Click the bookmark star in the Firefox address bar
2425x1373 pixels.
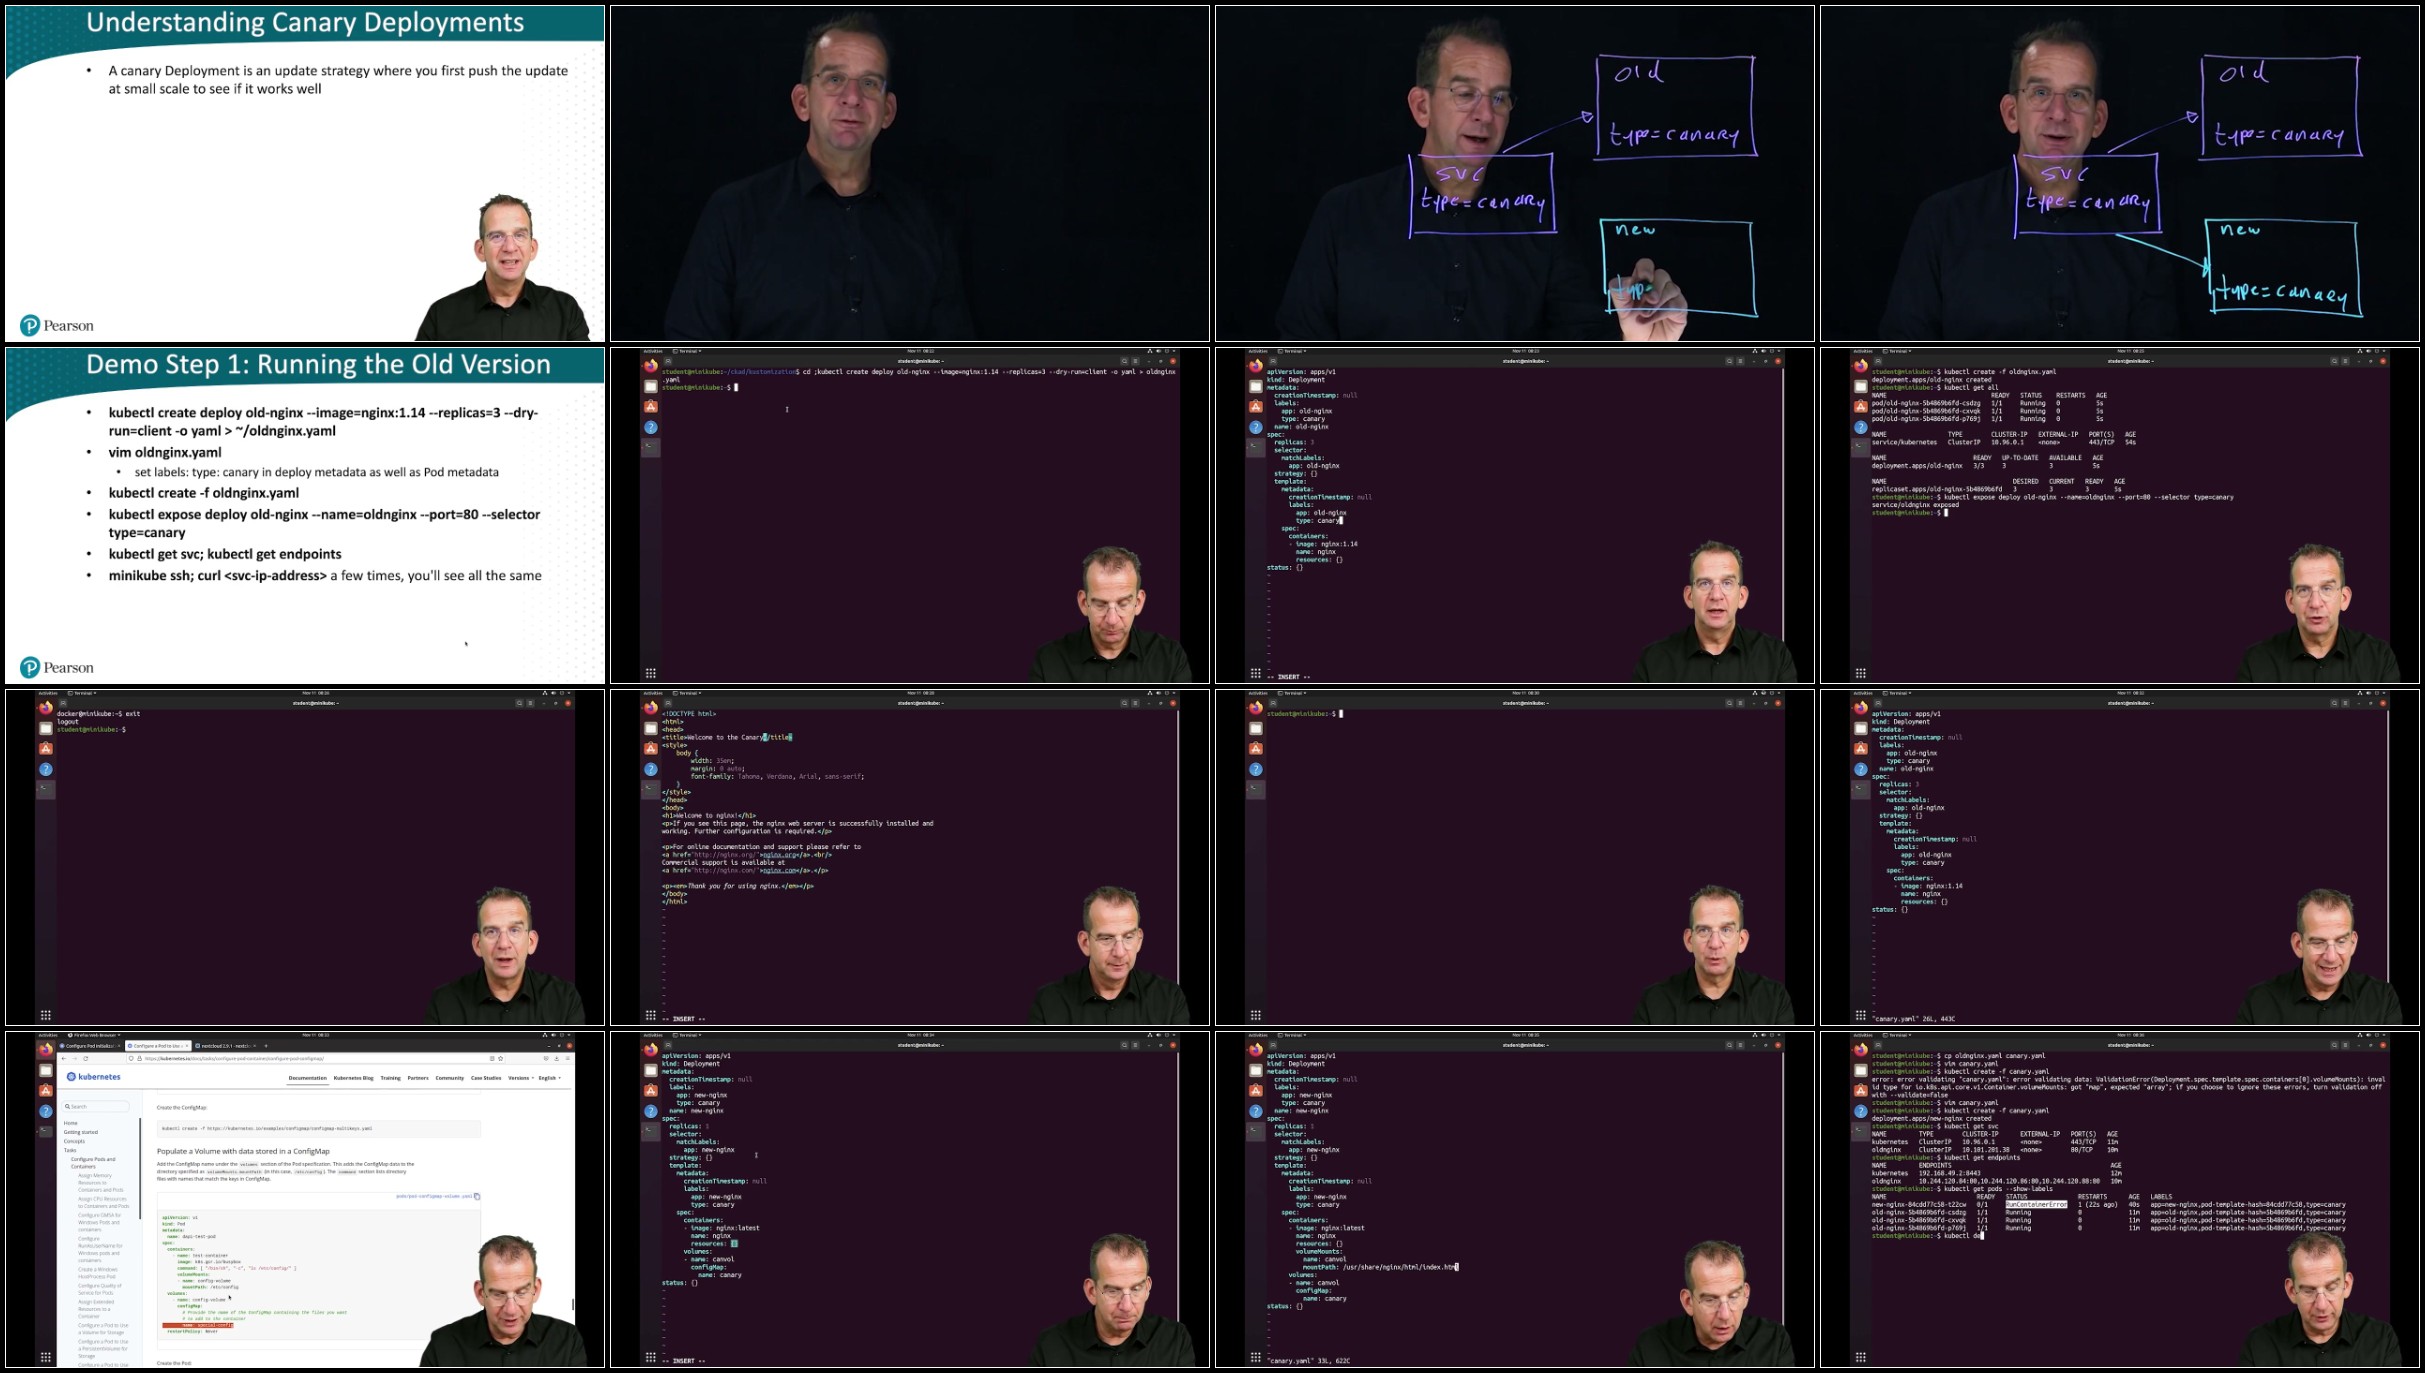(x=501, y=1058)
